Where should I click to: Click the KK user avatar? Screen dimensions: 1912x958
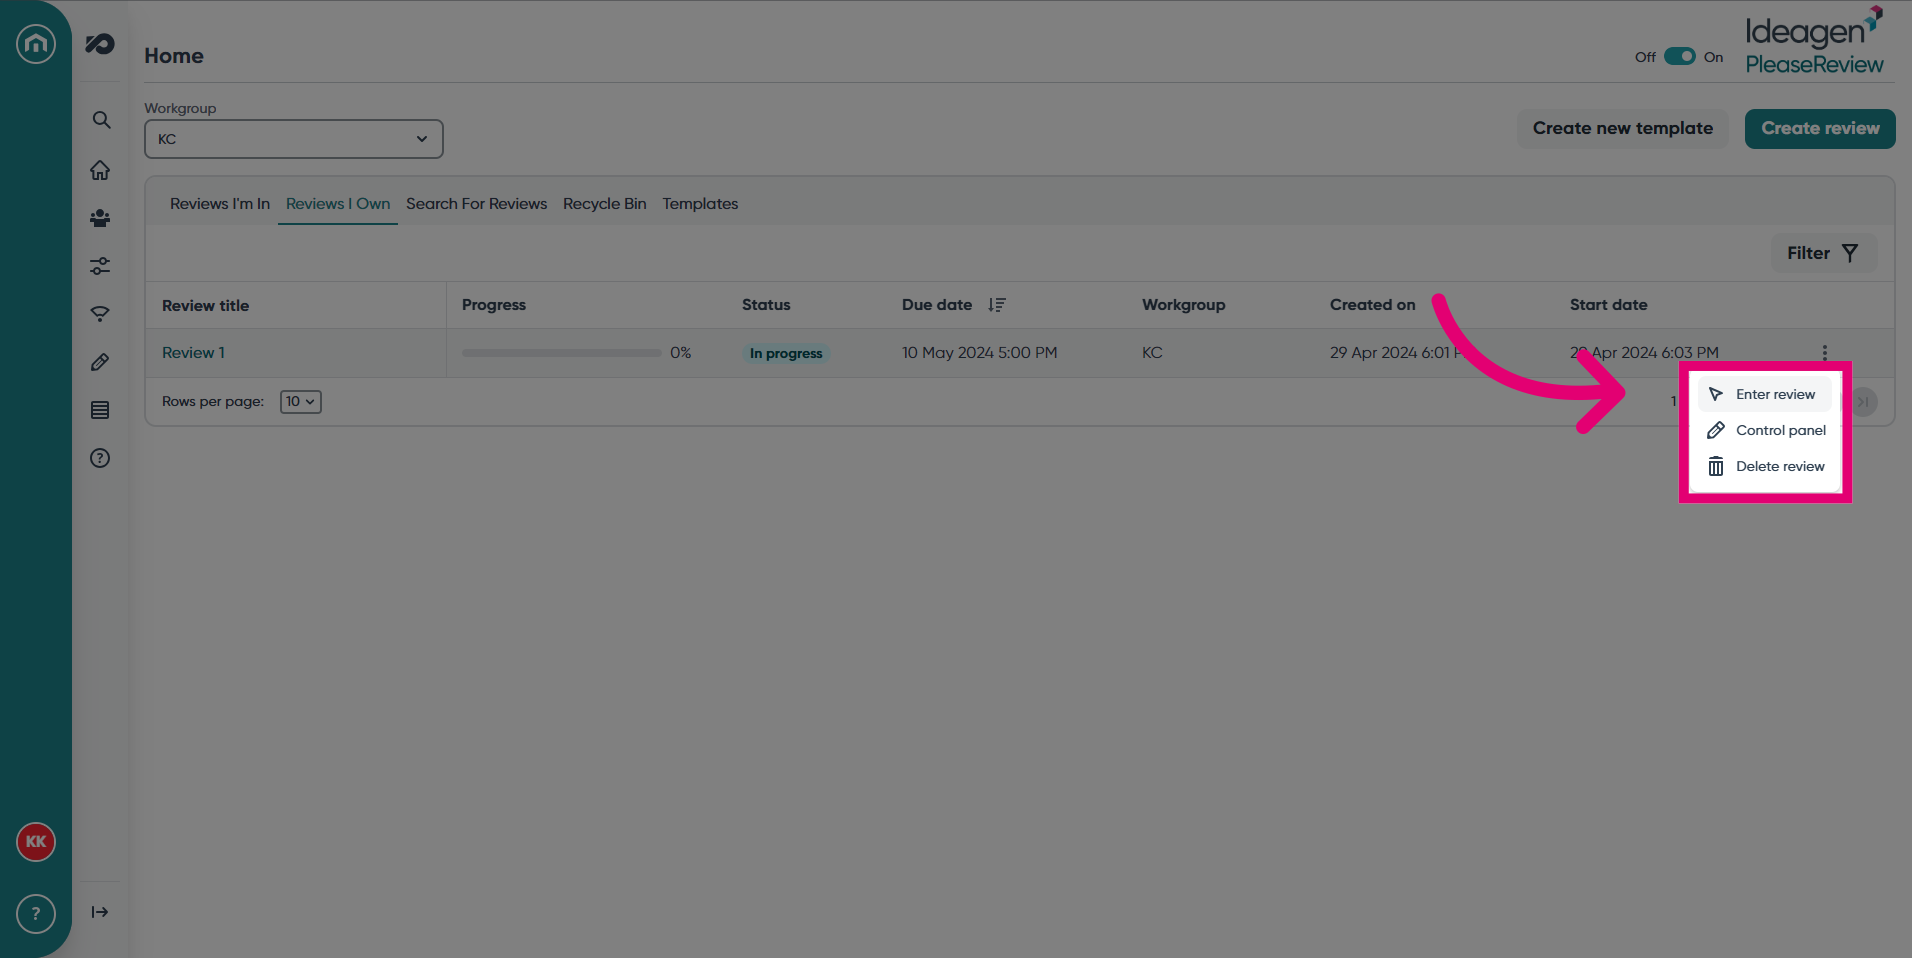tap(36, 842)
